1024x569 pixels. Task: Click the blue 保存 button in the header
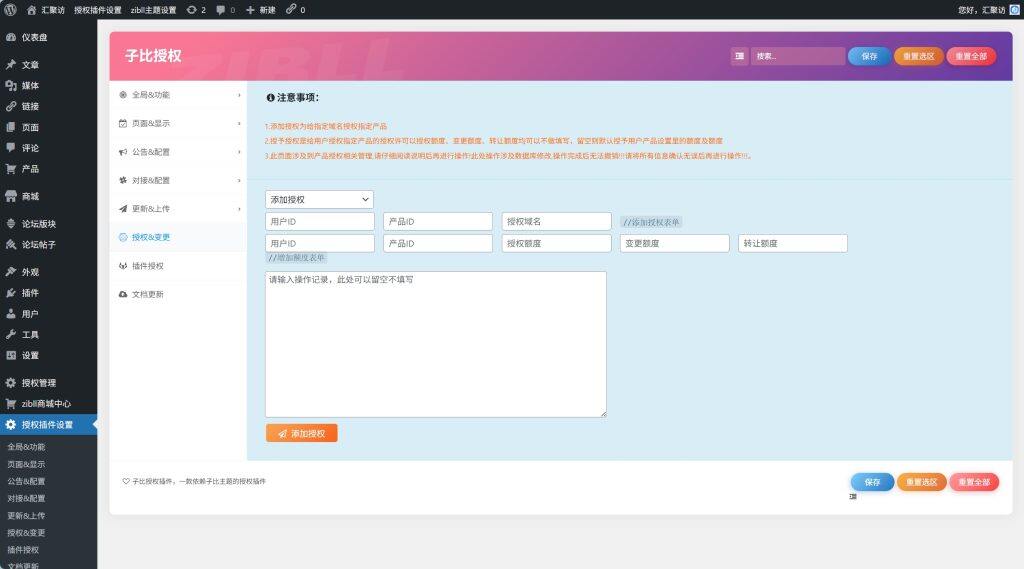(x=869, y=56)
